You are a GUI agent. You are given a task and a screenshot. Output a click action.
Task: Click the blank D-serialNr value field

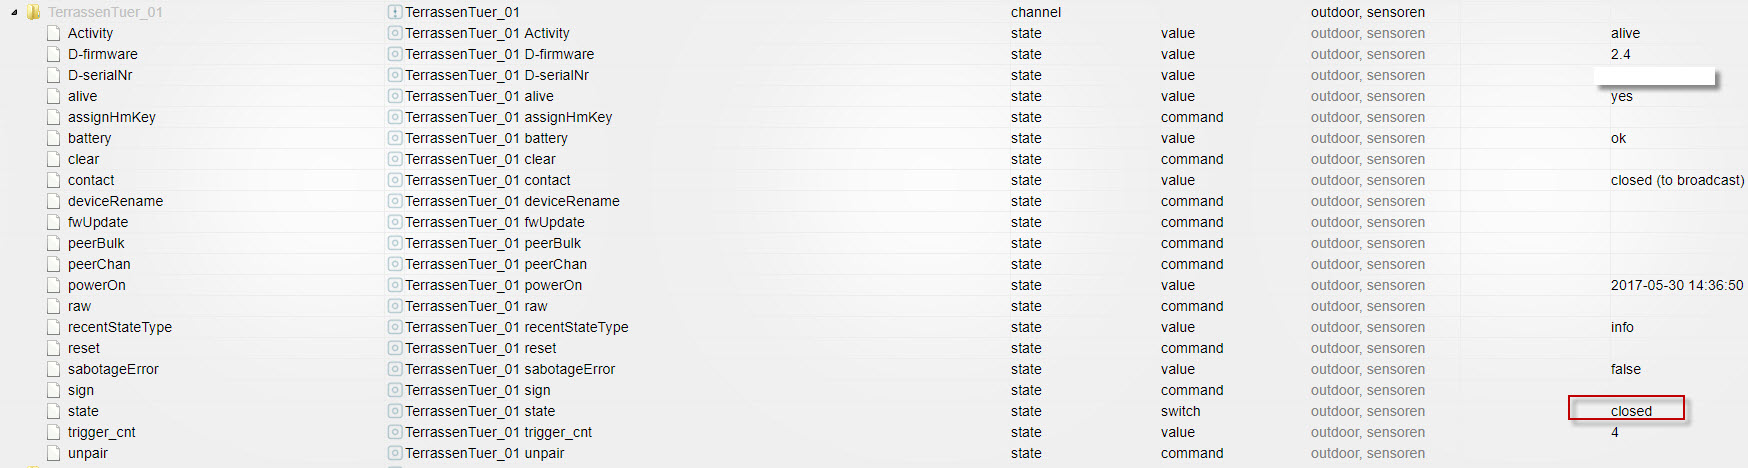1654,76
